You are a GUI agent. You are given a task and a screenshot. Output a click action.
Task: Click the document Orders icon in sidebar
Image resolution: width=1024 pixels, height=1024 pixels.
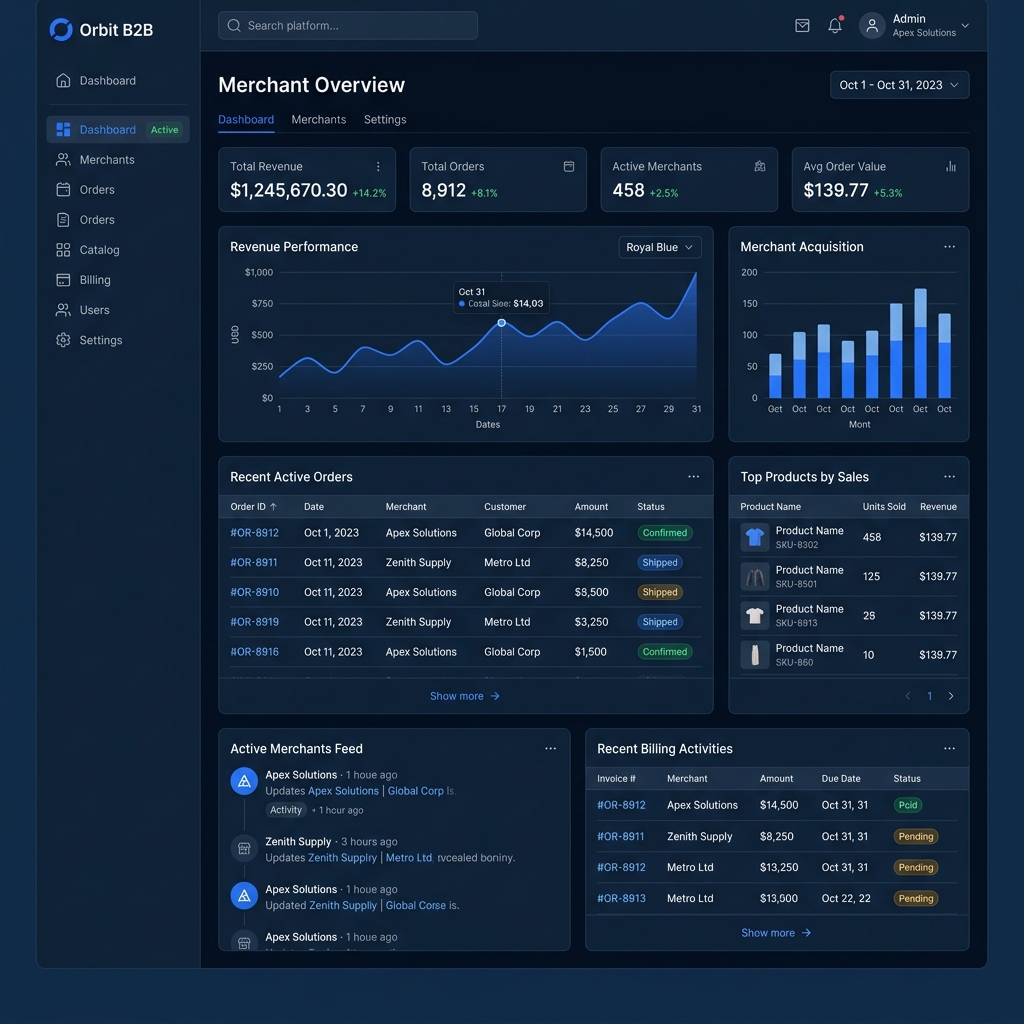(63, 219)
